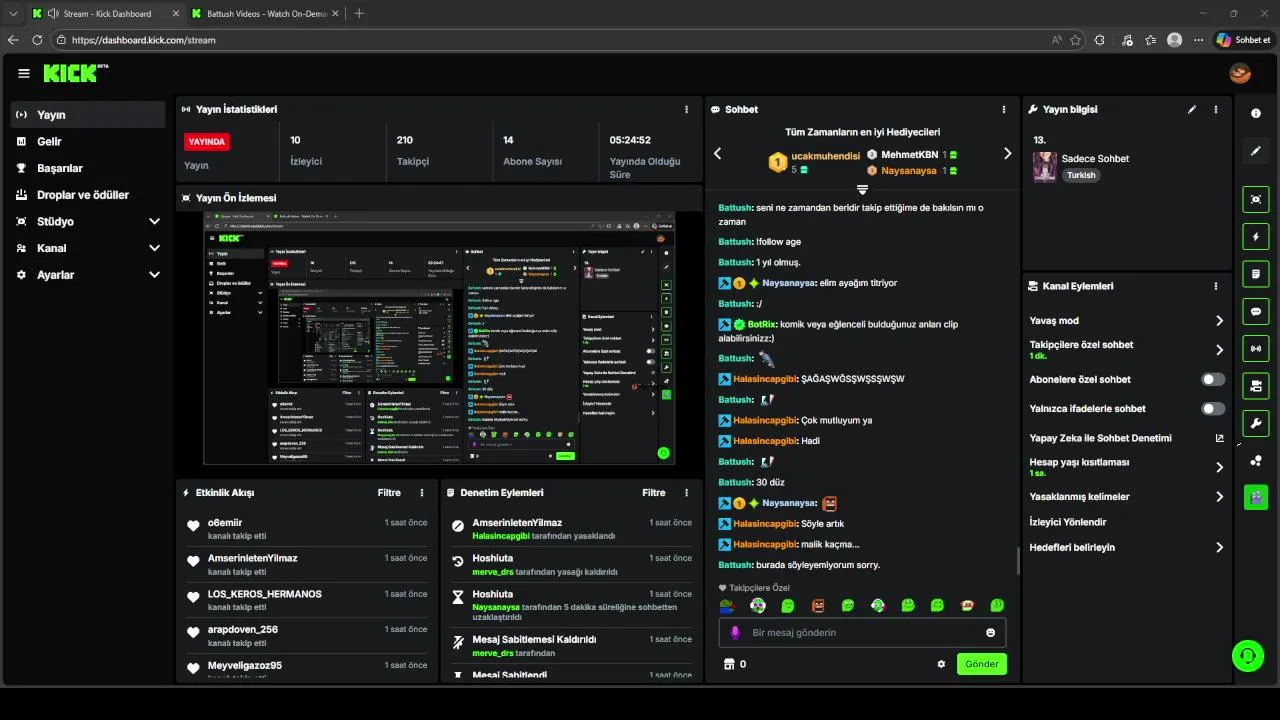Image resolution: width=1280 pixels, height=720 pixels.
Task: Collapse the top gifters banner arrow
Action: point(862,189)
